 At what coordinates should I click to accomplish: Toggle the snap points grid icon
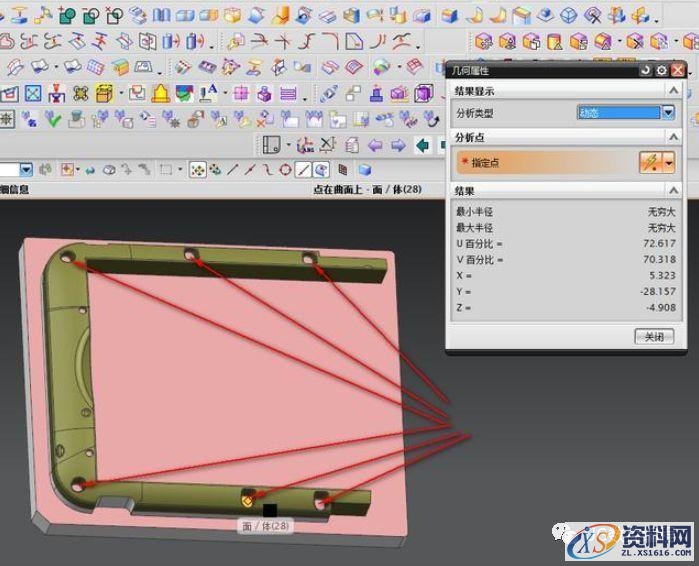click(x=198, y=170)
